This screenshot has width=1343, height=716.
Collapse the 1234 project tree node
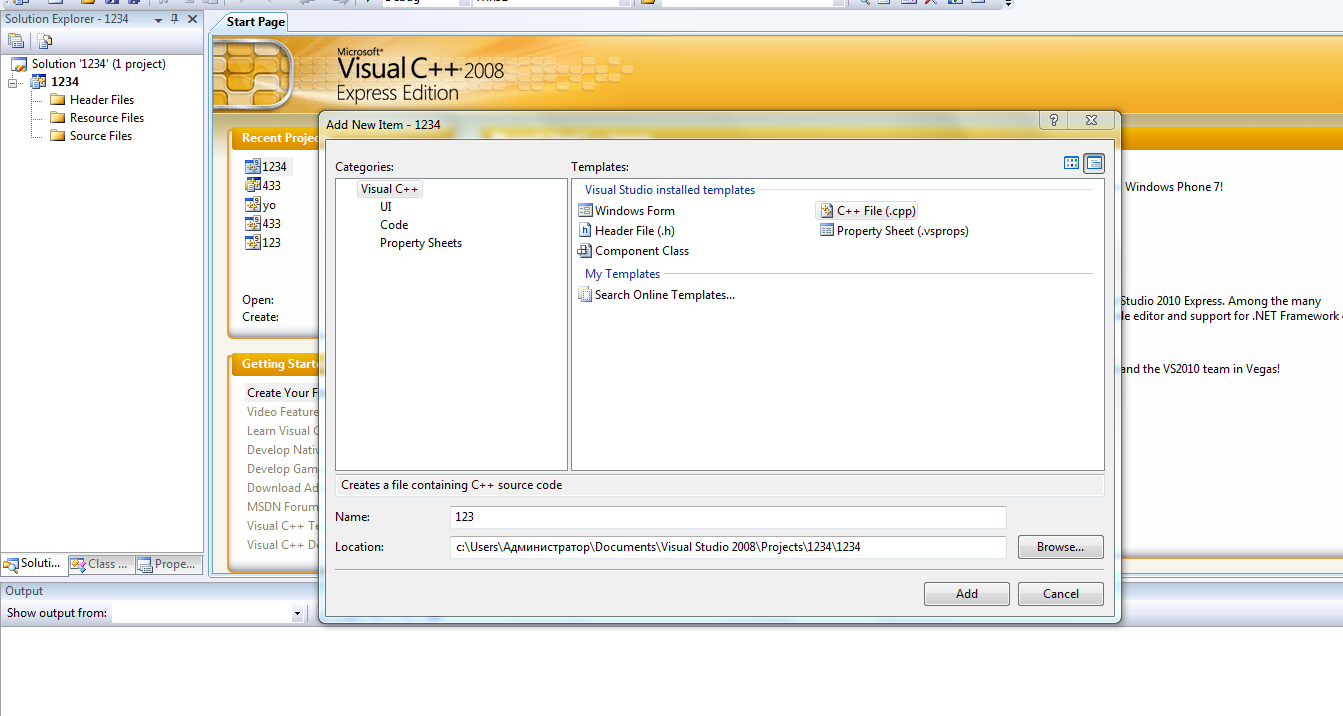point(13,82)
